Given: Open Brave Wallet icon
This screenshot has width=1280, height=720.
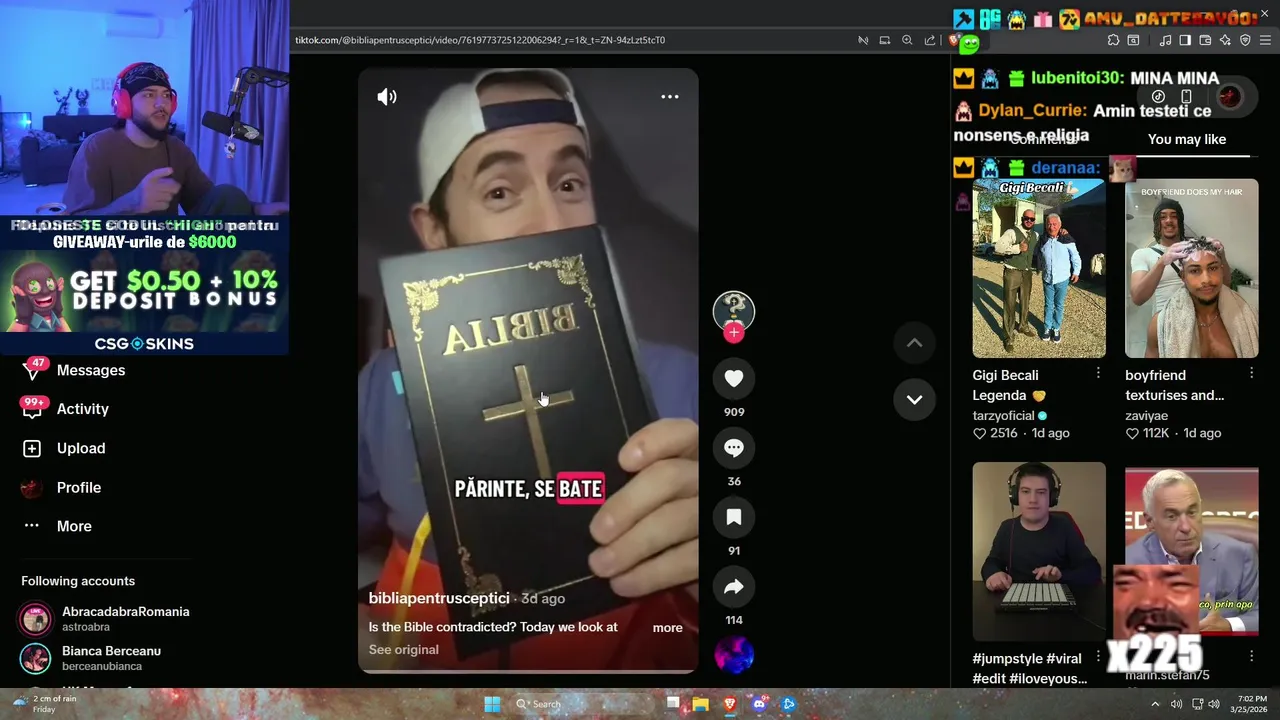Looking at the screenshot, I should (x=1205, y=40).
